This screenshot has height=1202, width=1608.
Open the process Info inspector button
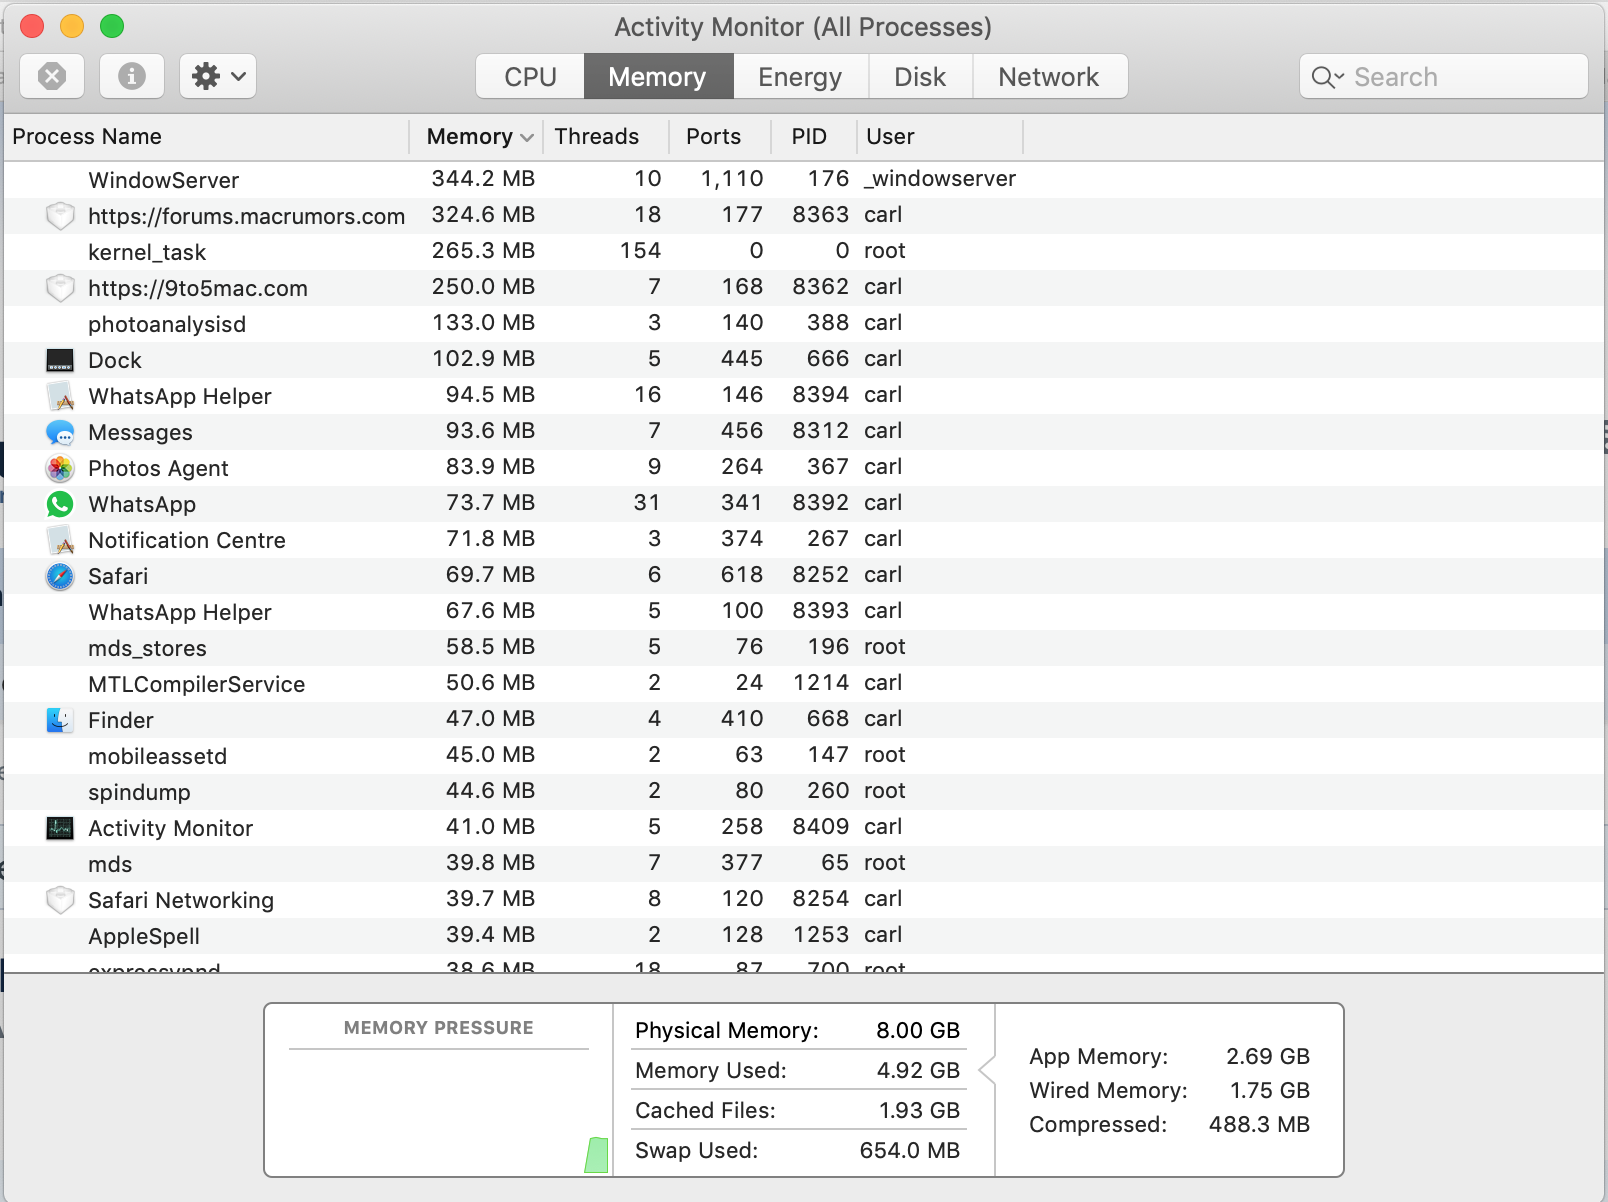(132, 76)
